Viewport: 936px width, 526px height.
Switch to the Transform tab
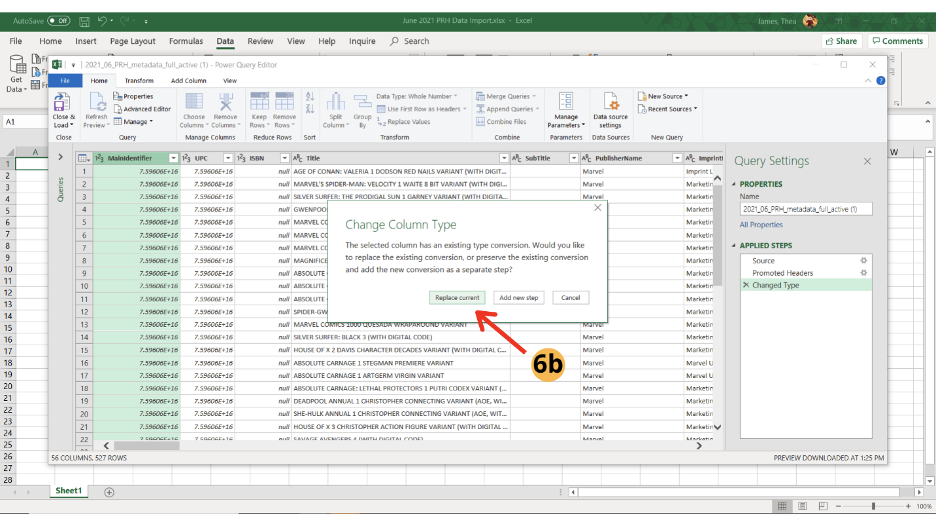click(x=138, y=81)
